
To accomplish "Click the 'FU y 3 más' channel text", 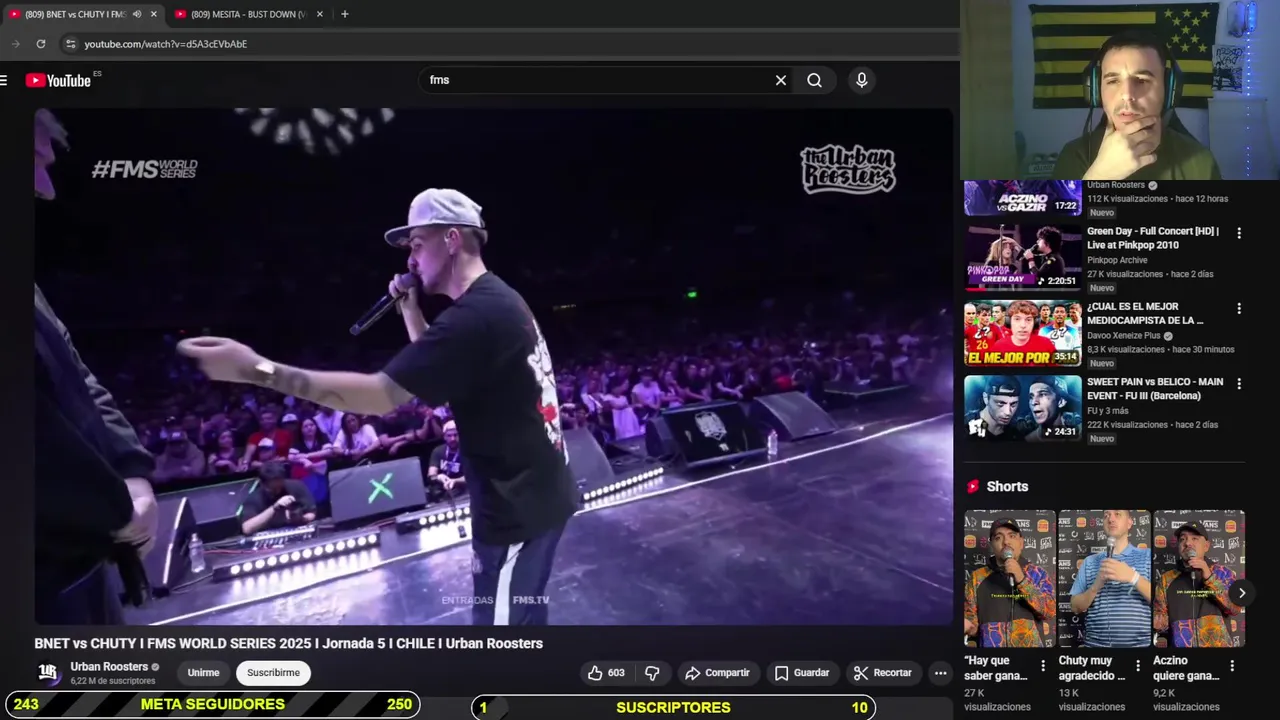I will tap(1107, 411).
